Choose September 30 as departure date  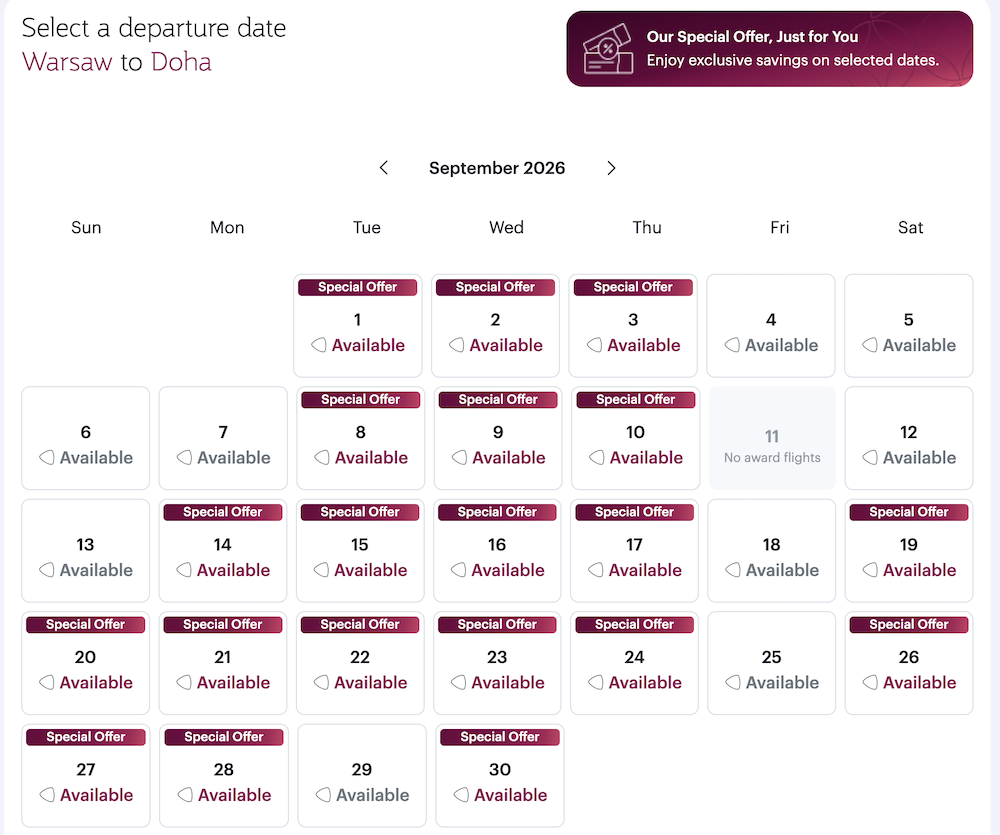pos(500,776)
